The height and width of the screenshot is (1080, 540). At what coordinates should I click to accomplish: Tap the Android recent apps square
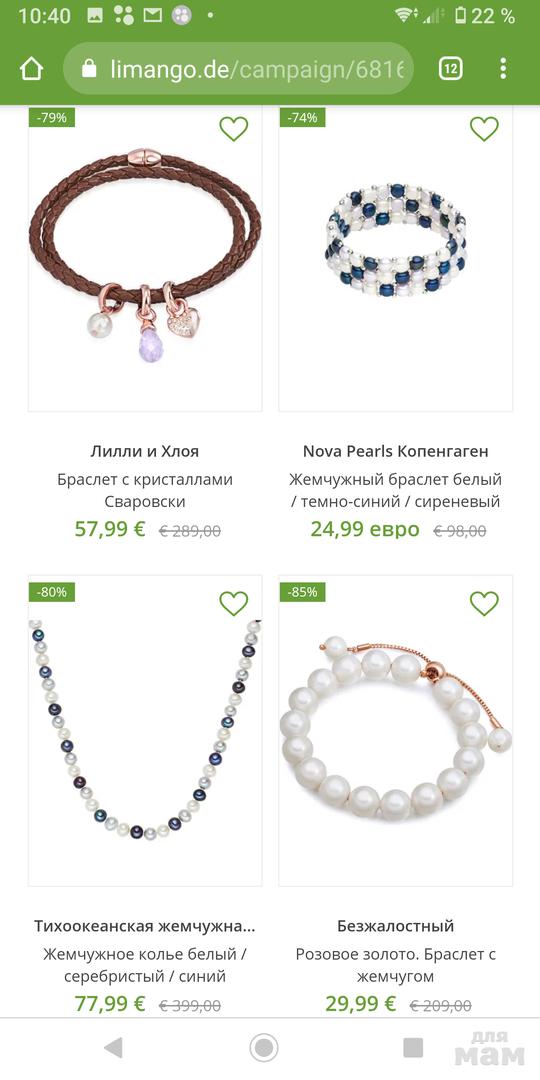tap(413, 1048)
